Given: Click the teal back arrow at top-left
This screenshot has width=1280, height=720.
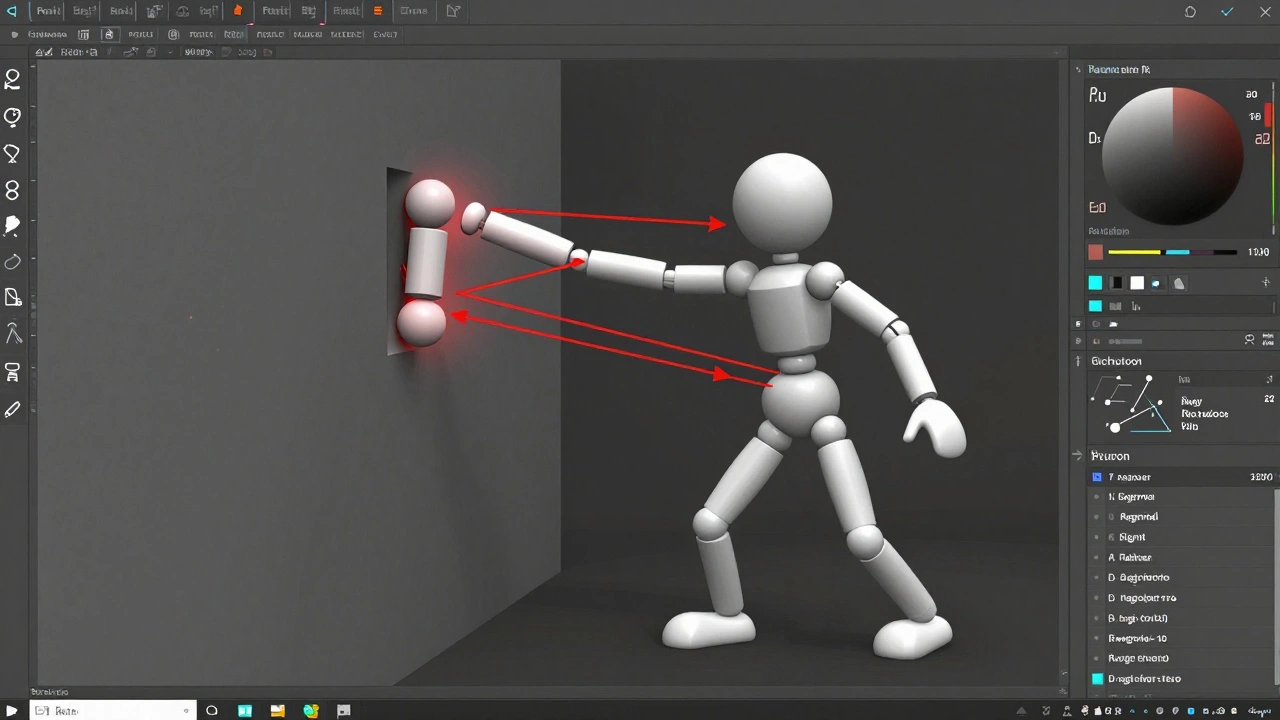Looking at the screenshot, I should click(12, 11).
